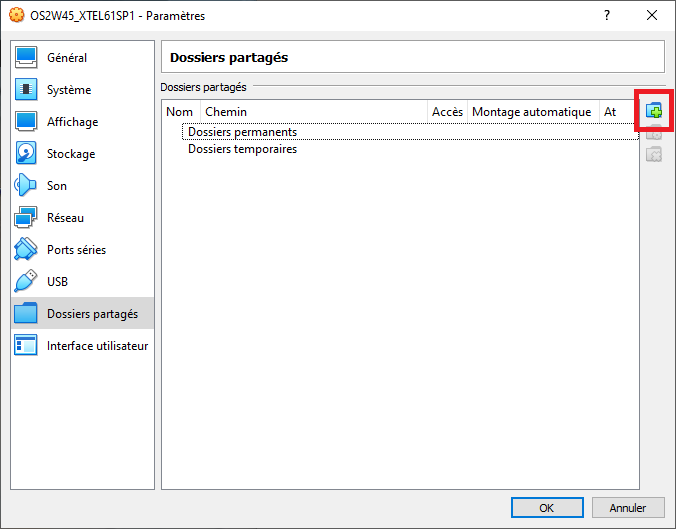This screenshot has height=529, width=676.
Task: Open the Ports séries section
Action: point(76,250)
